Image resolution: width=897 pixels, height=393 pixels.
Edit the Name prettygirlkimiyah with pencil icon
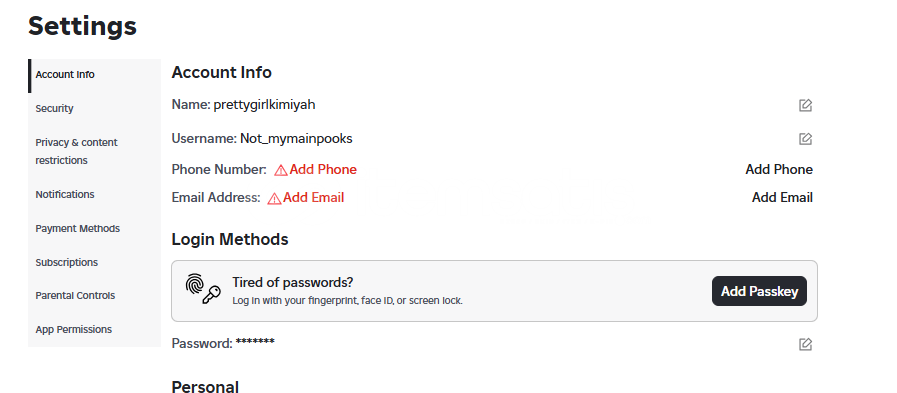tap(805, 105)
